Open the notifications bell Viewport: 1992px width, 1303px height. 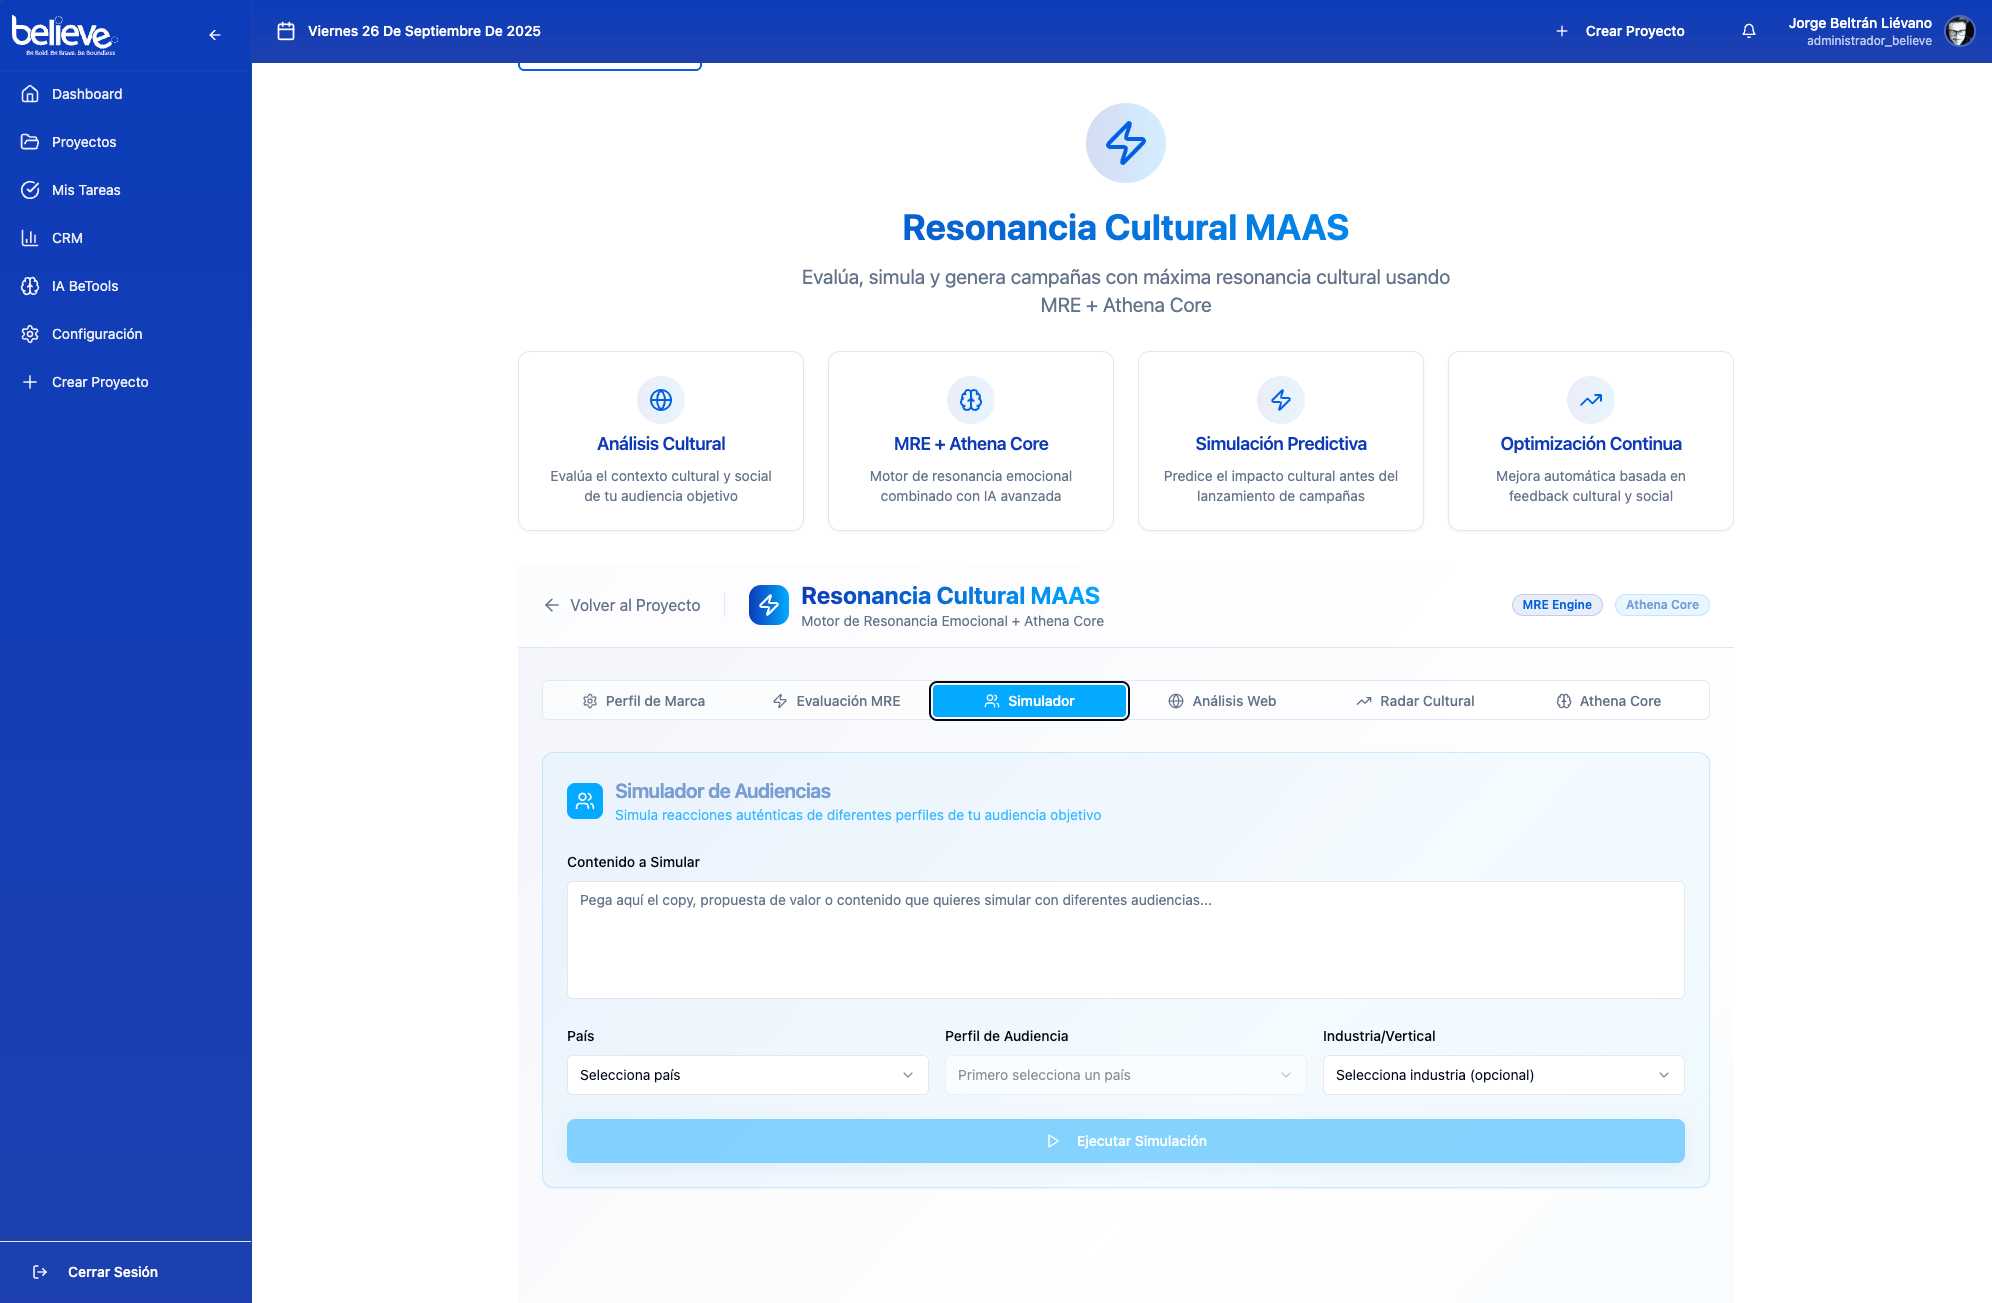click(1749, 31)
